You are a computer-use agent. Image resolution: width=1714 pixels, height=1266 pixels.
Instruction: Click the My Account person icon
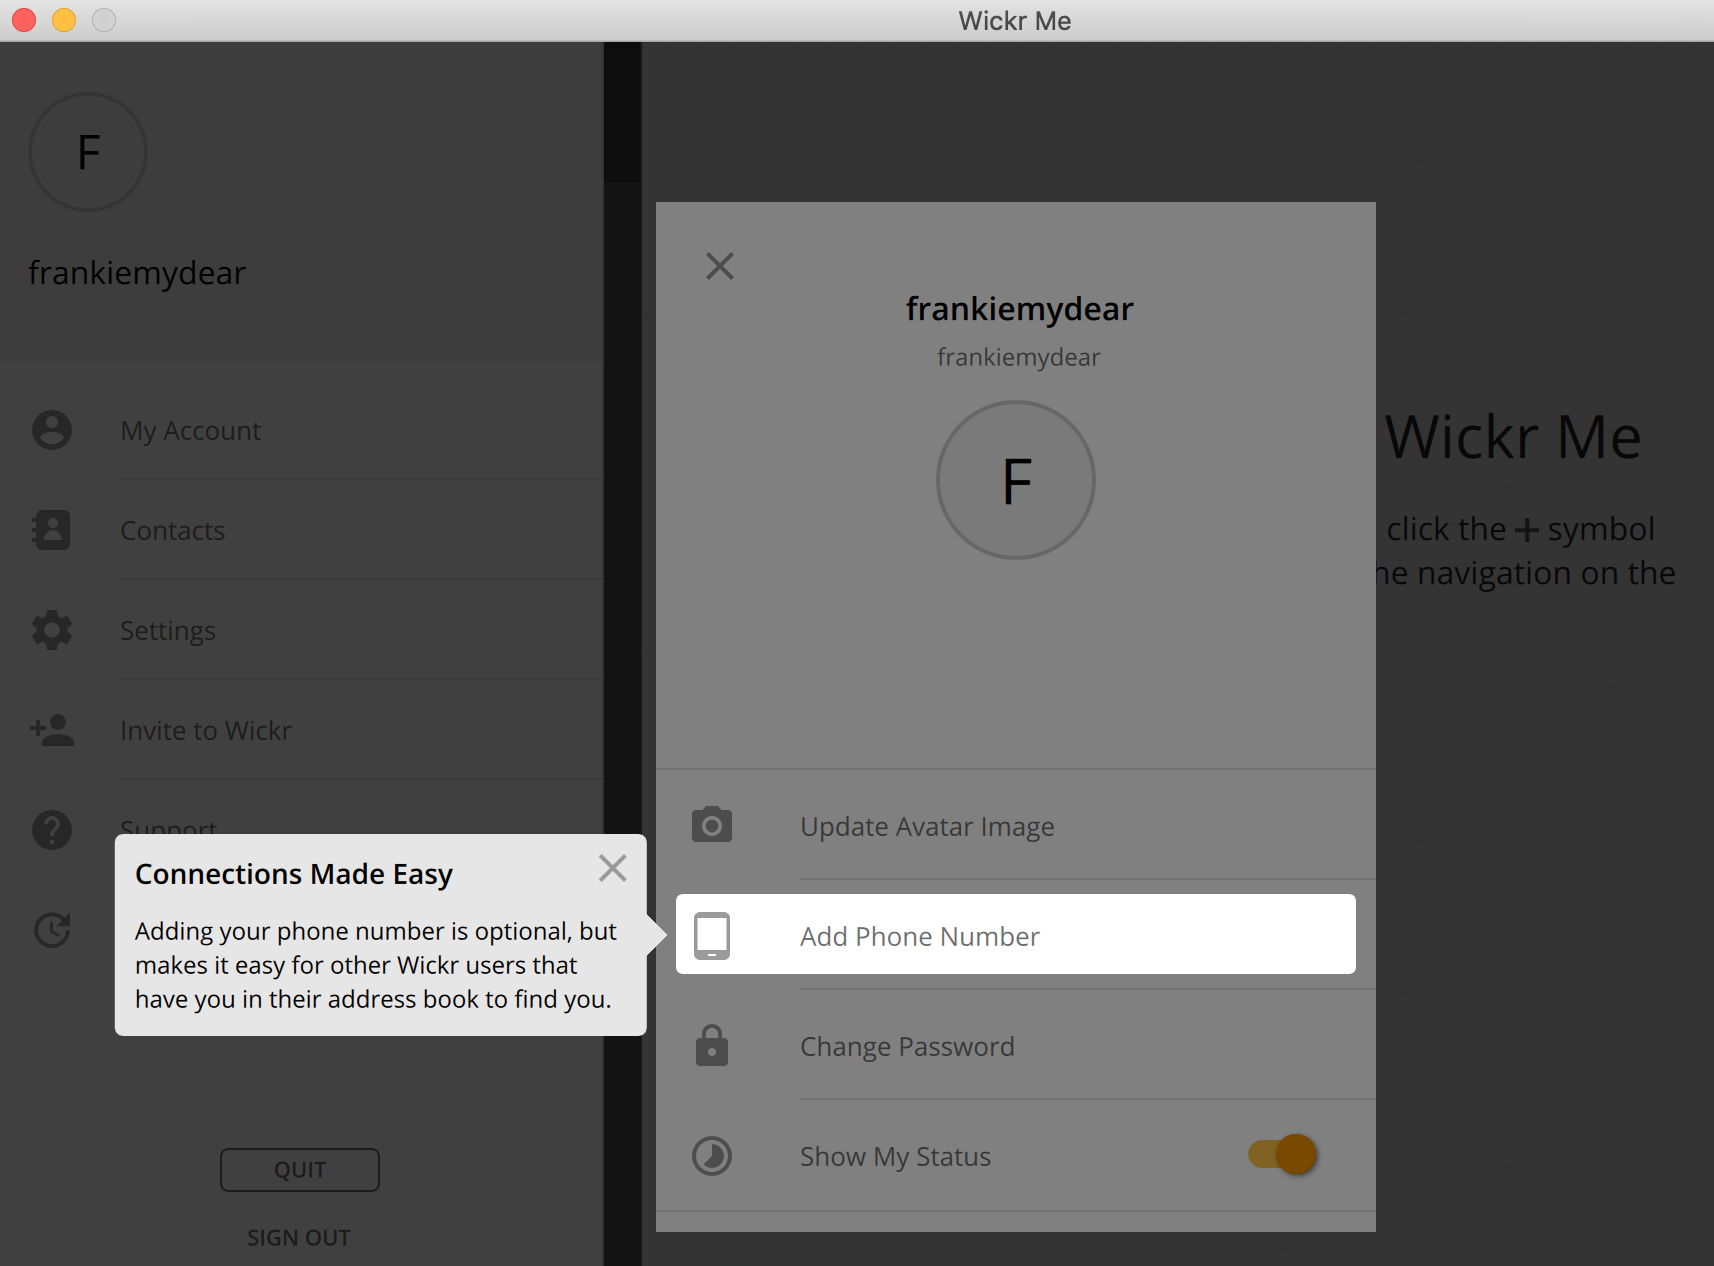point(52,430)
